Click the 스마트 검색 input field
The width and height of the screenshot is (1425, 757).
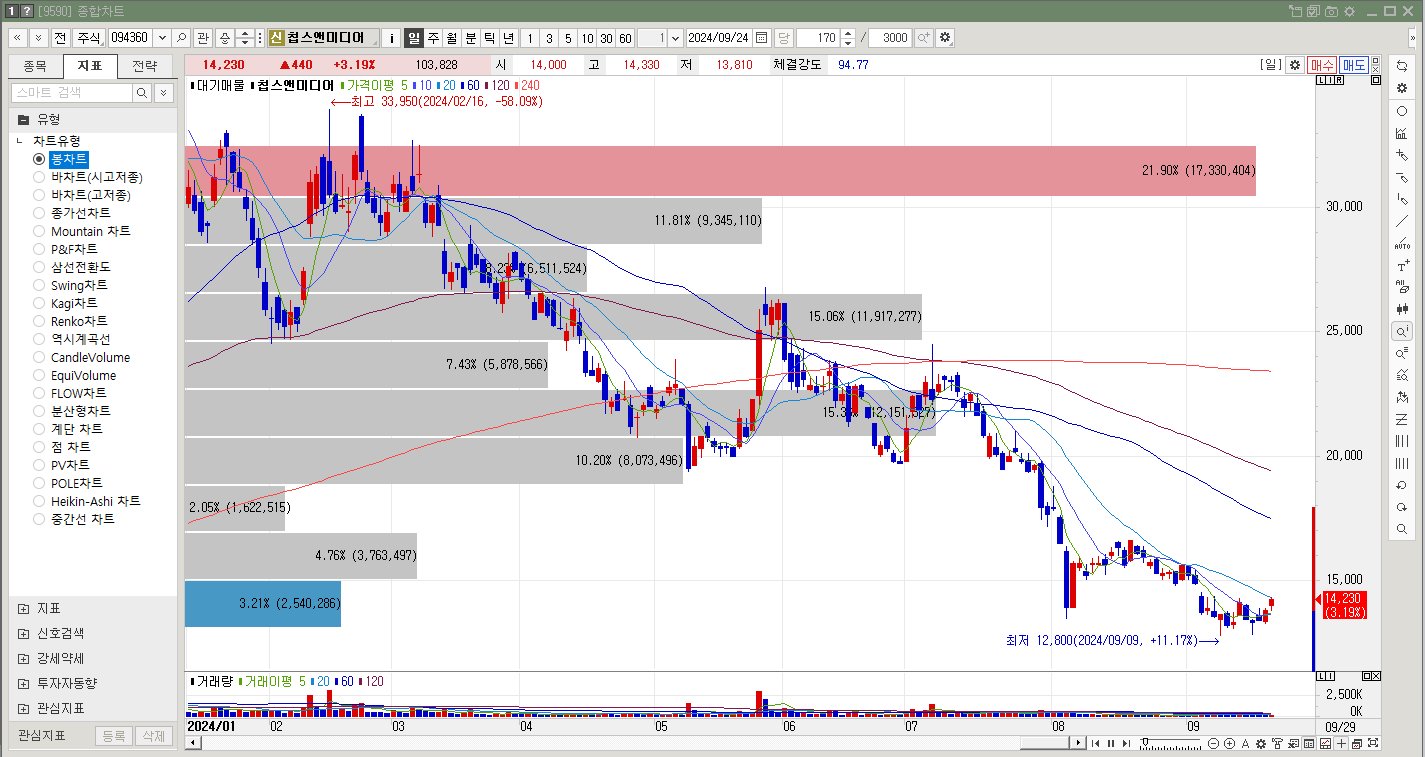71,93
